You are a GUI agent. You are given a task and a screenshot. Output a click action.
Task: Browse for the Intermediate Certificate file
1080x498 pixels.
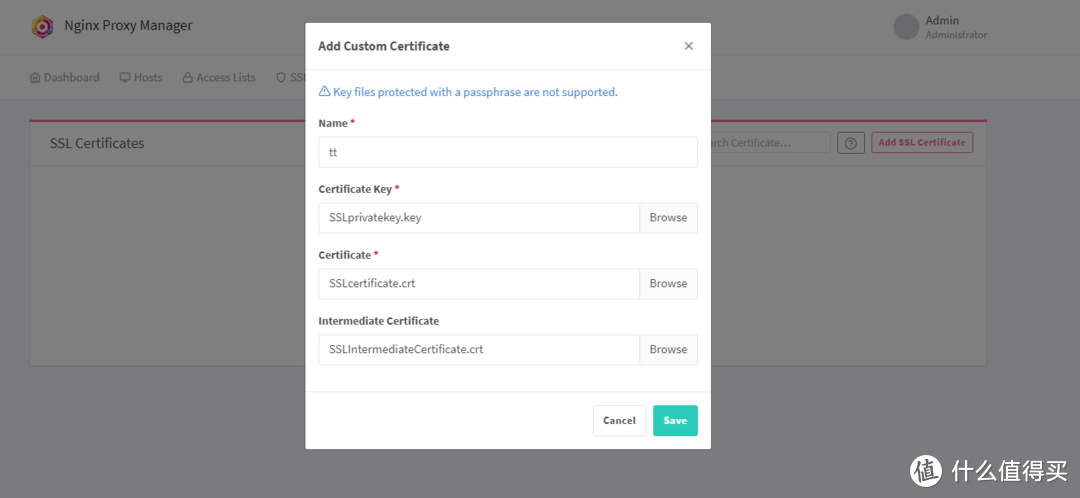[668, 350]
